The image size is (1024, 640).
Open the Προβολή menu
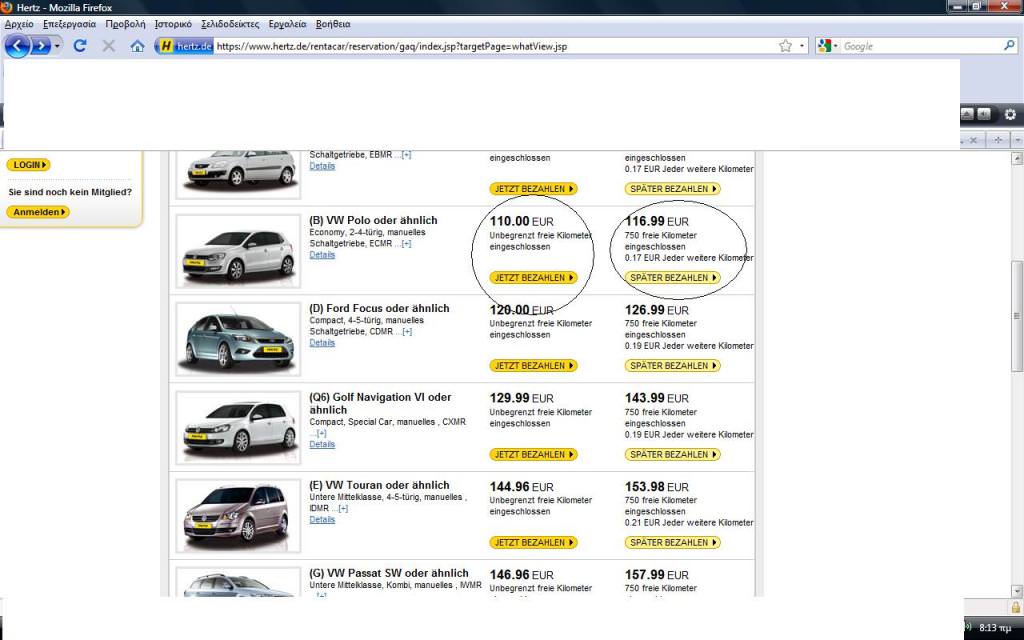tap(125, 24)
